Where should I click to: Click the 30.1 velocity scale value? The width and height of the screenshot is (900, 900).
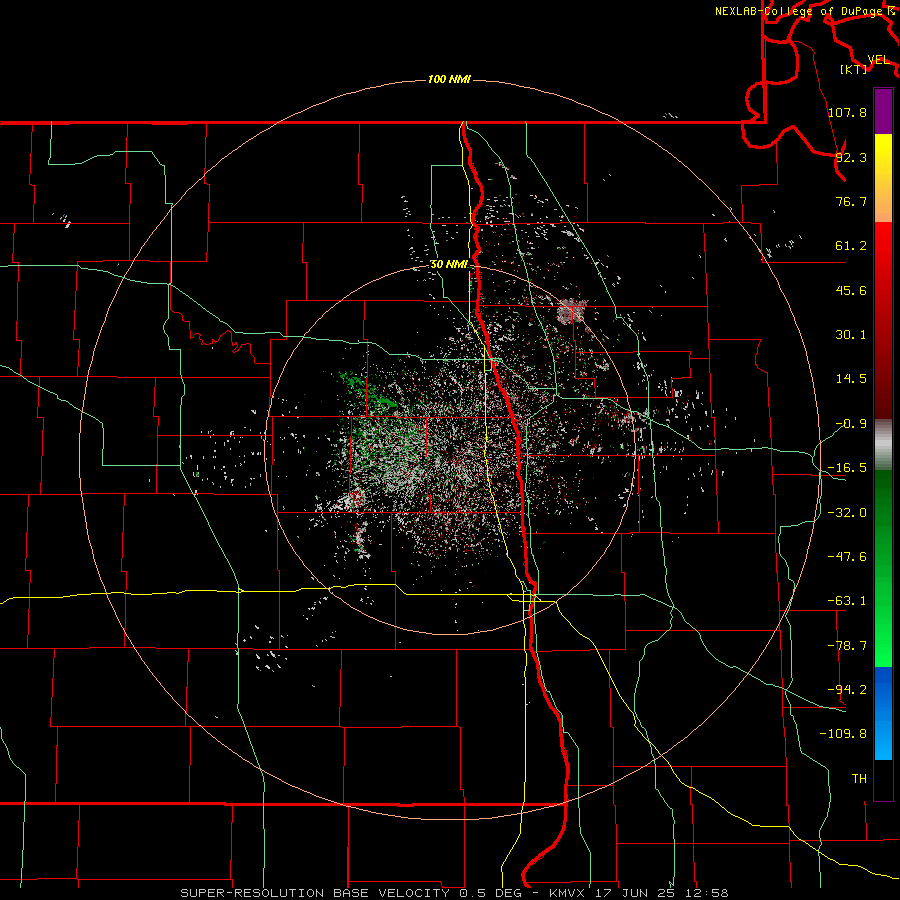point(851,335)
